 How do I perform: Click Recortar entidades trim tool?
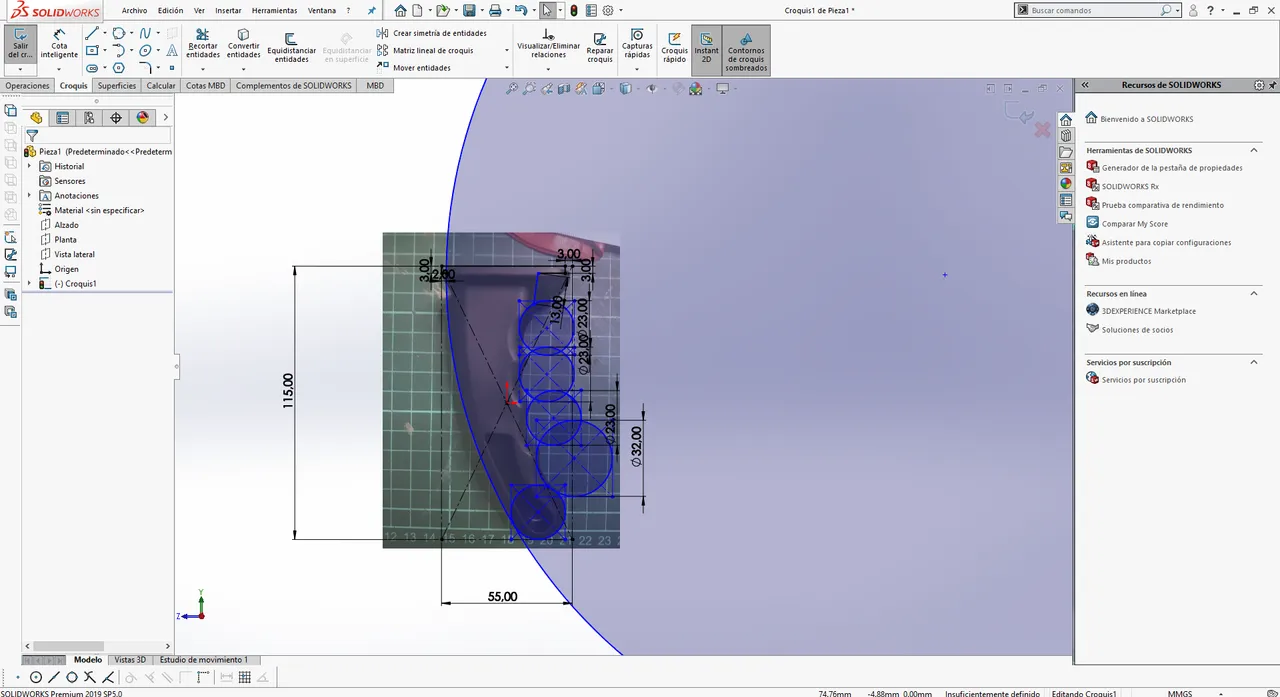pos(202,44)
